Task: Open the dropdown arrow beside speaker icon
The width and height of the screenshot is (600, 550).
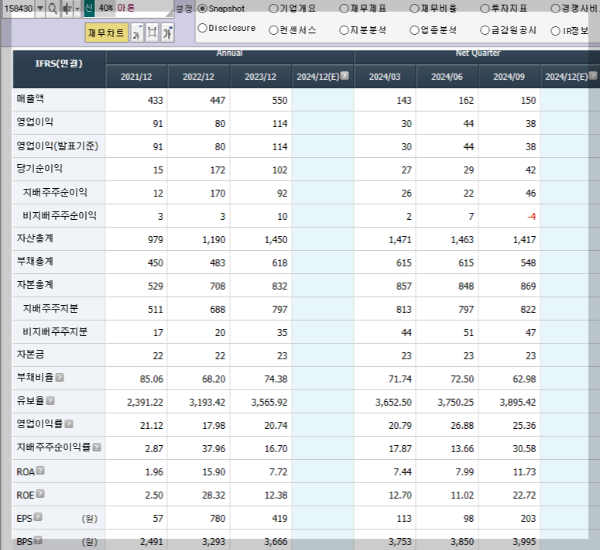Action: tap(77, 8)
